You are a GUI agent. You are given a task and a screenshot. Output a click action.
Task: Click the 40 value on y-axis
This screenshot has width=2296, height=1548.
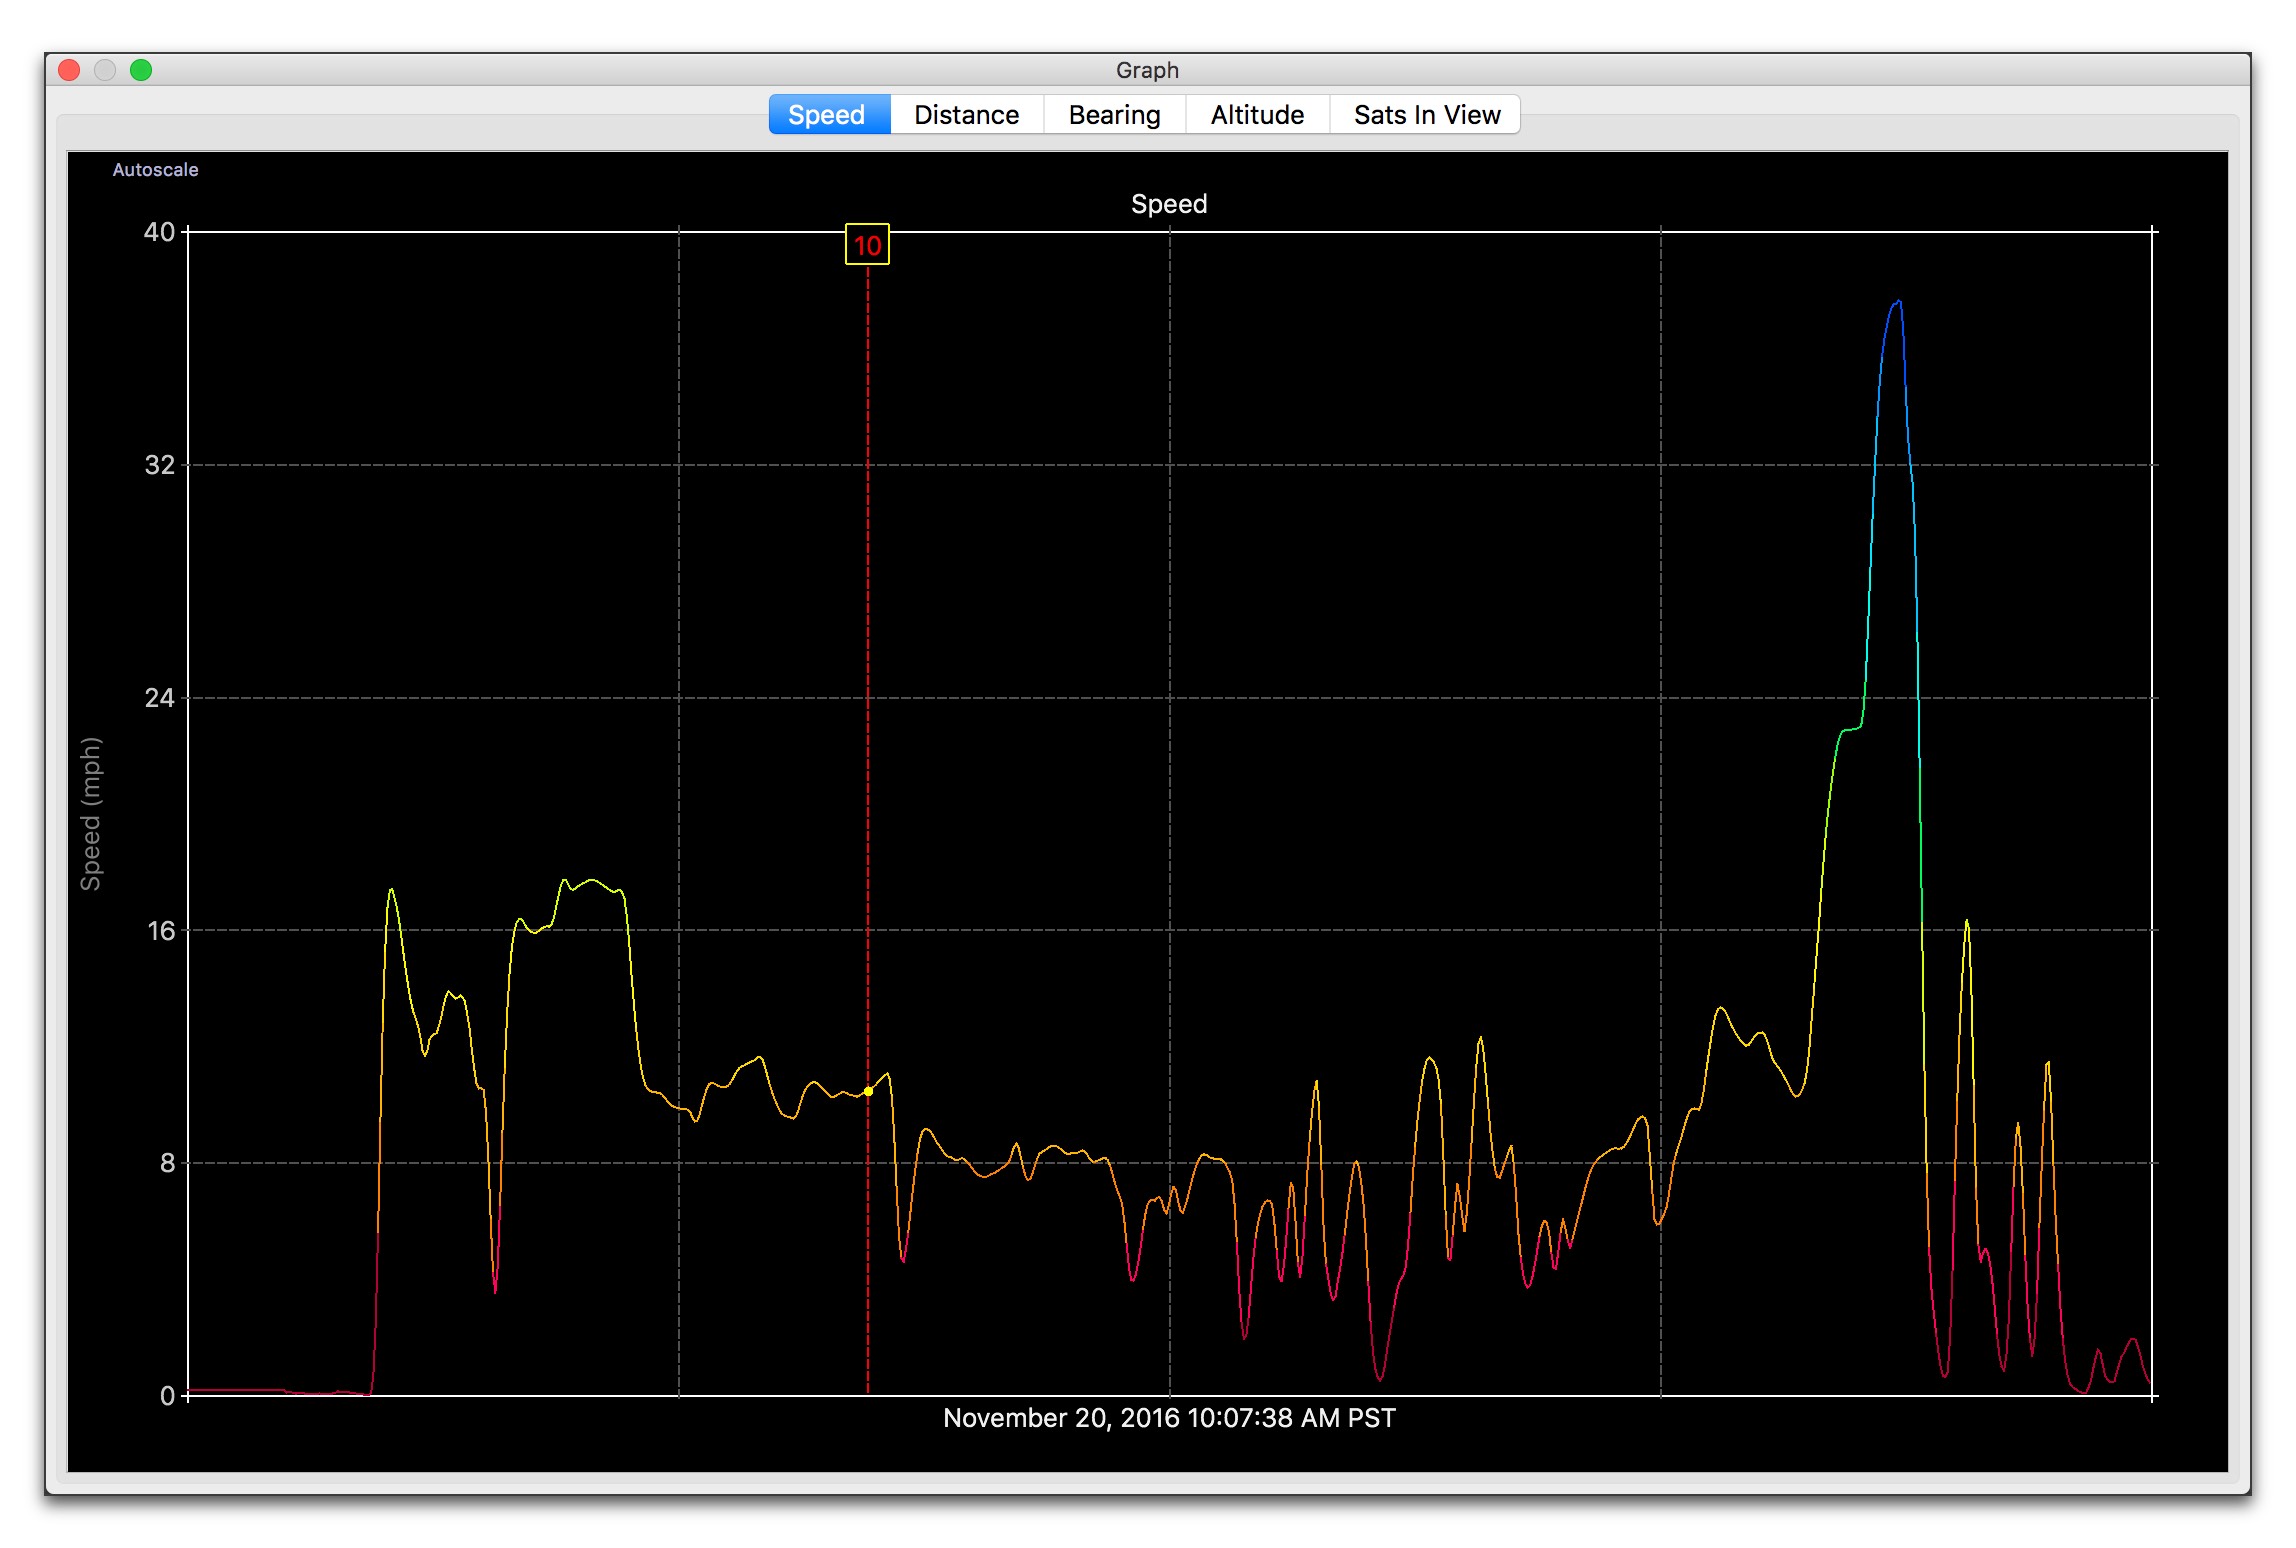159,232
